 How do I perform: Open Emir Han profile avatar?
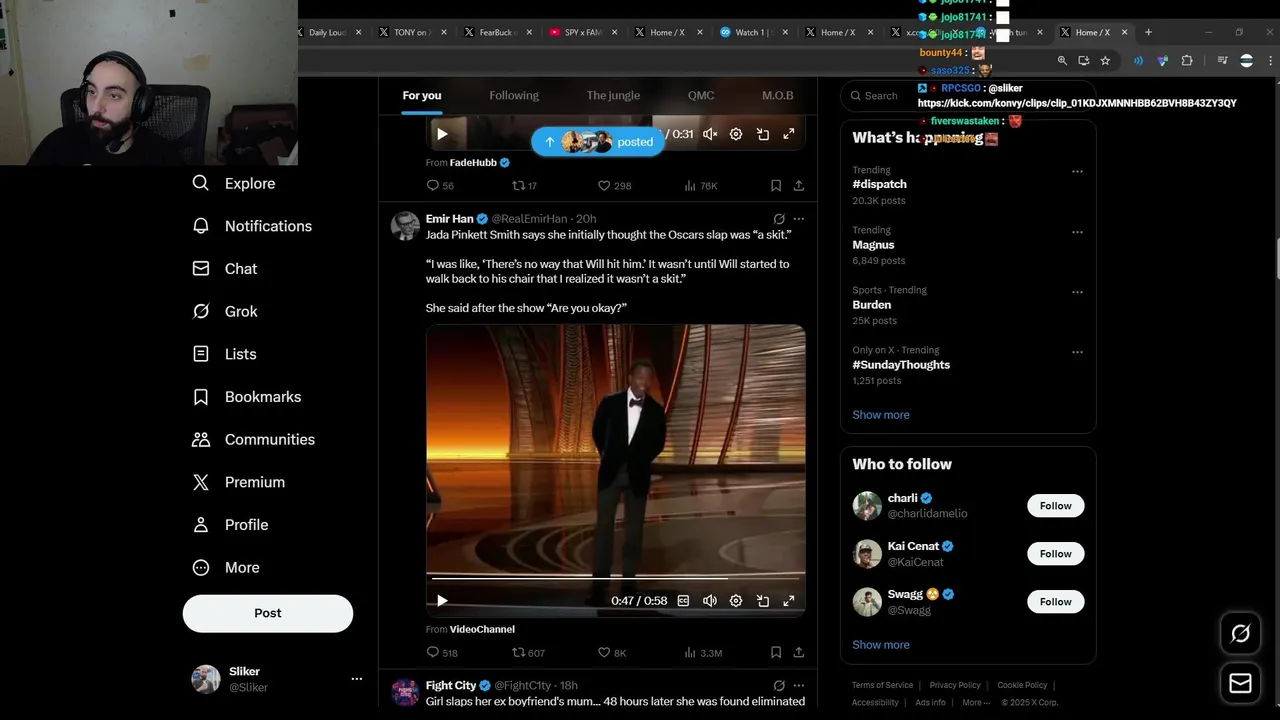(x=405, y=226)
